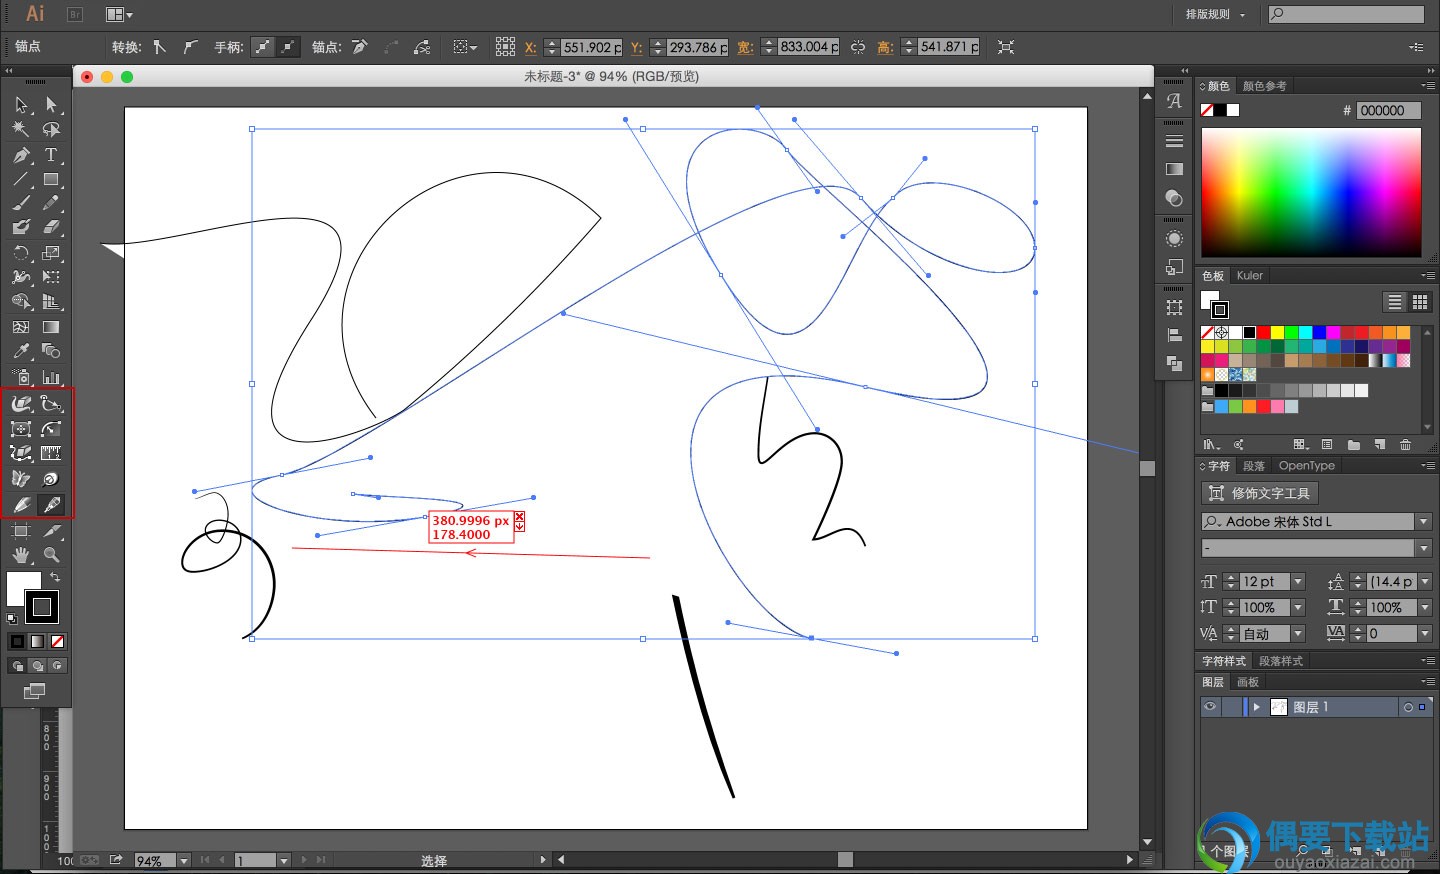
Task: Toggle show handles for multiple selected anchors
Action: pyautogui.click(x=262, y=47)
